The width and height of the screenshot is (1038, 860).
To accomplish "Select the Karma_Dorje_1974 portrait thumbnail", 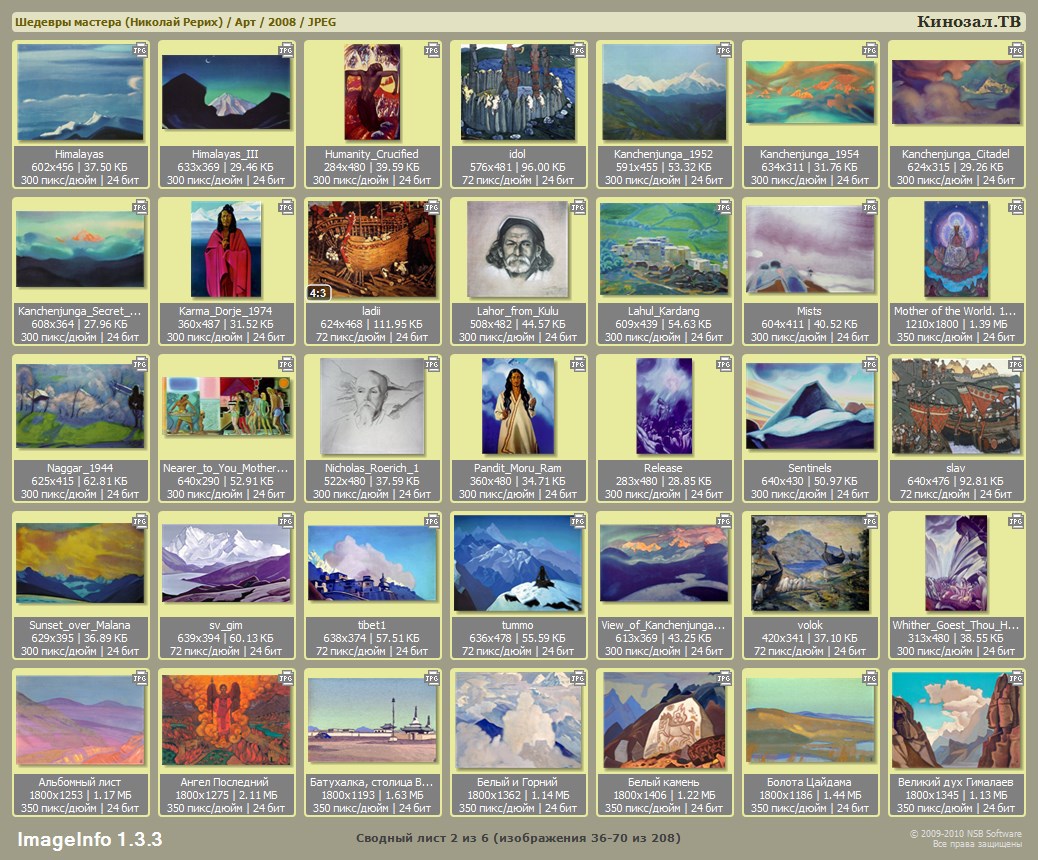I will point(226,249).
